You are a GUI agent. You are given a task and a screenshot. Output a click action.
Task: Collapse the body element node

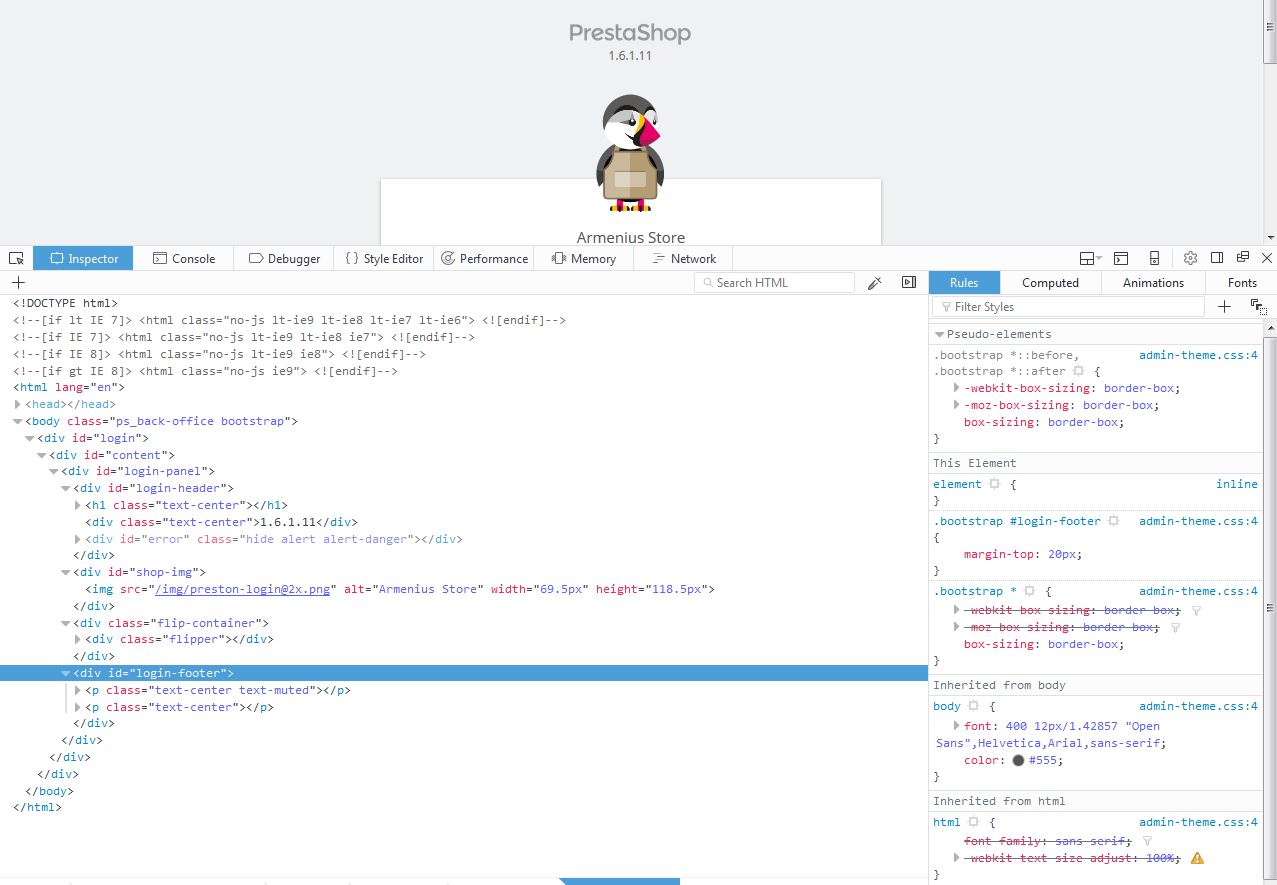point(17,421)
